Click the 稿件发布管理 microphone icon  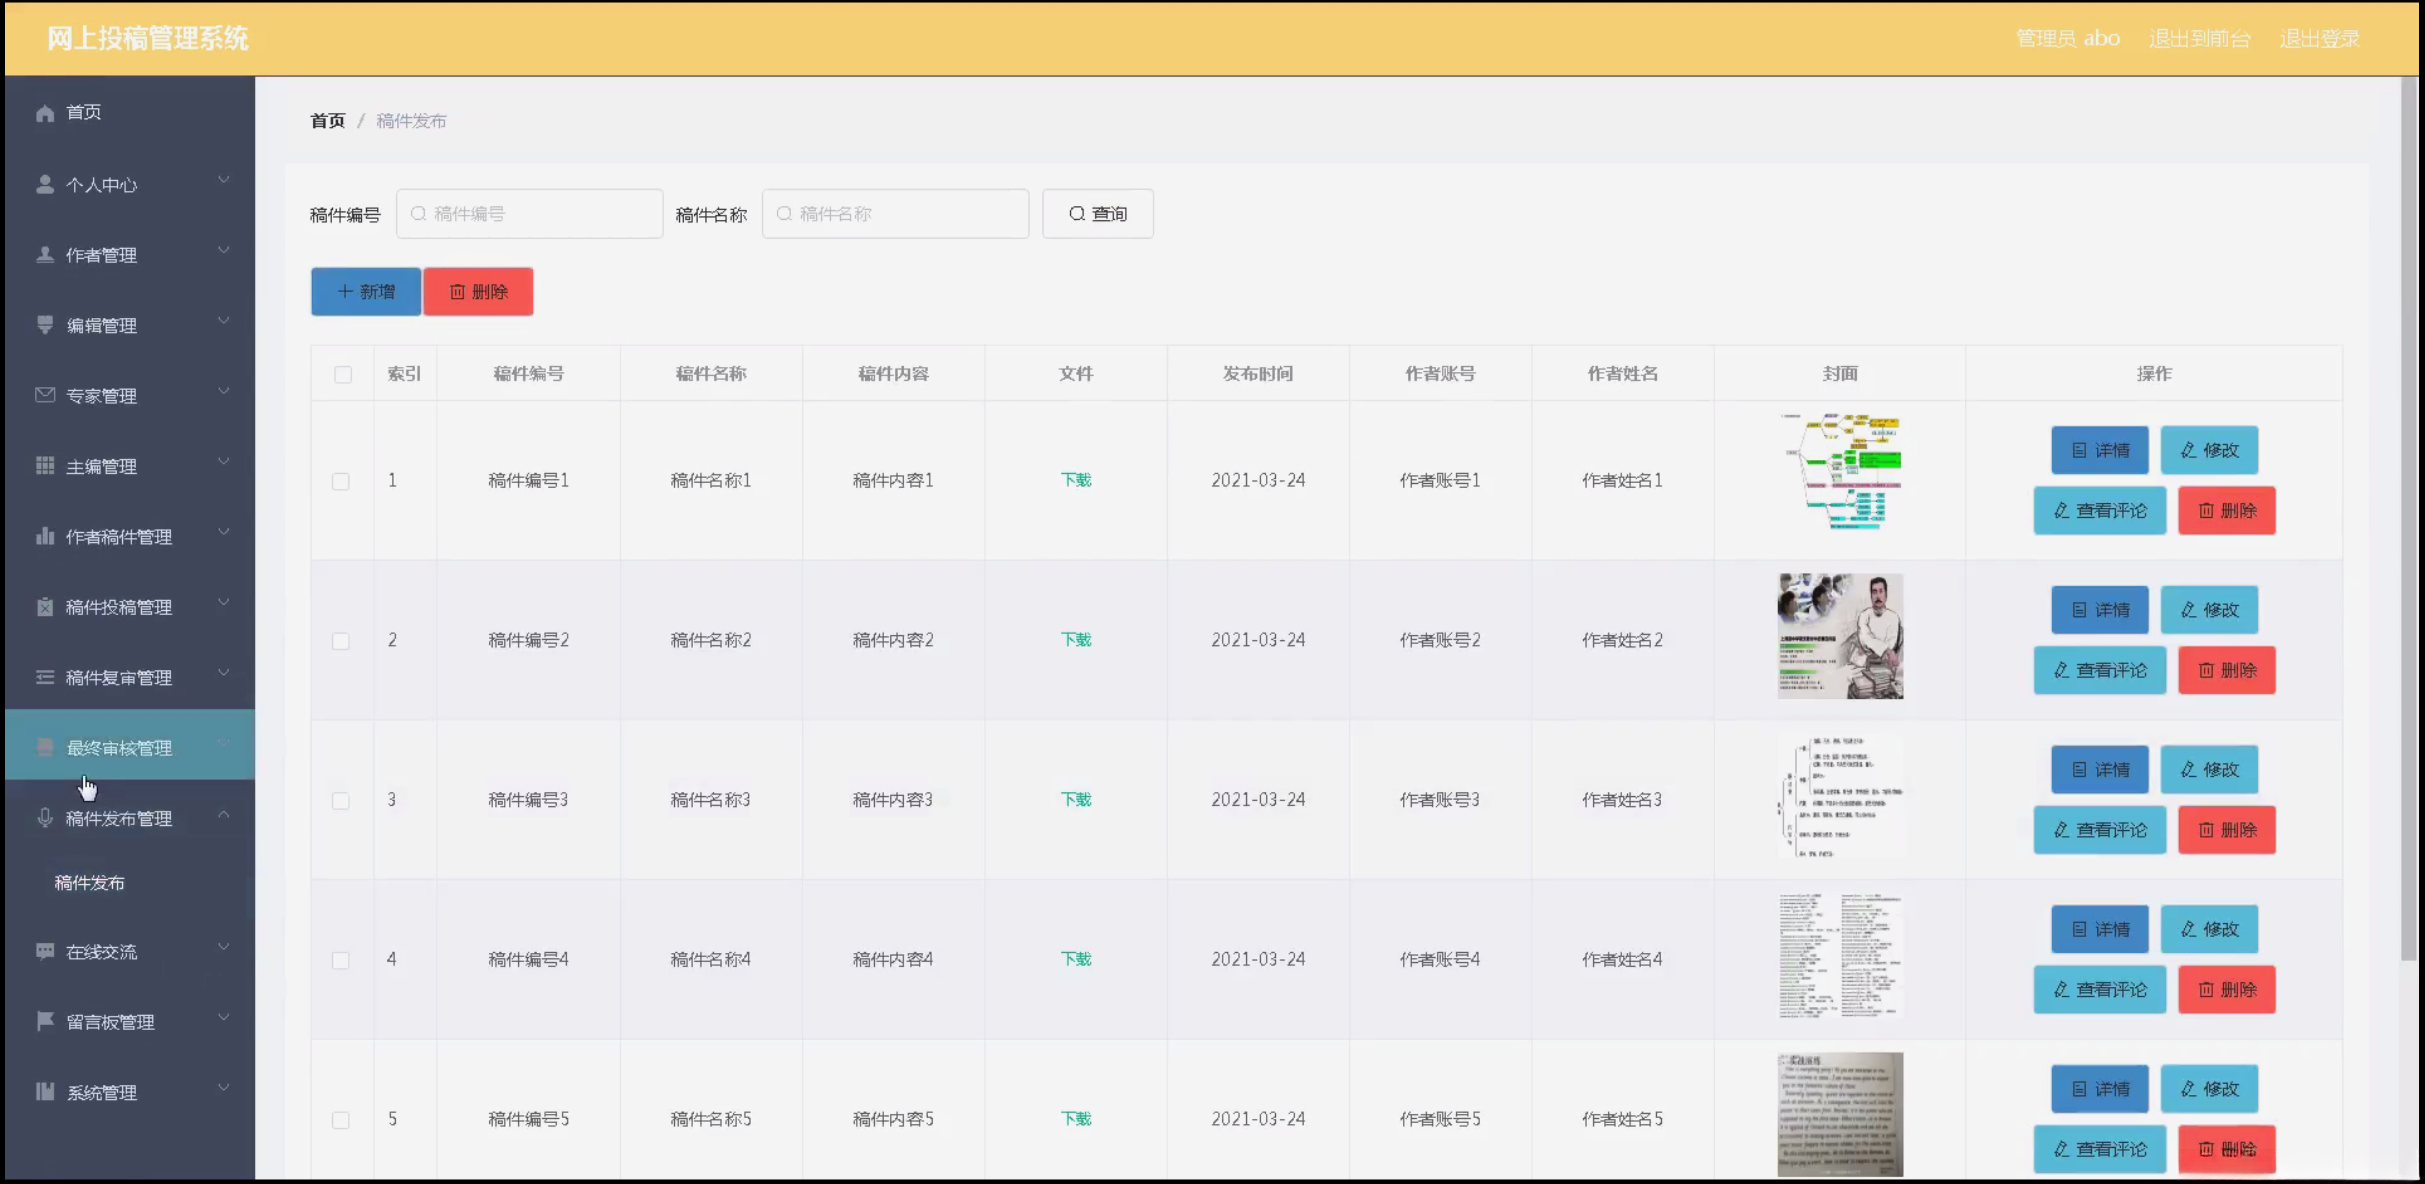click(x=44, y=818)
